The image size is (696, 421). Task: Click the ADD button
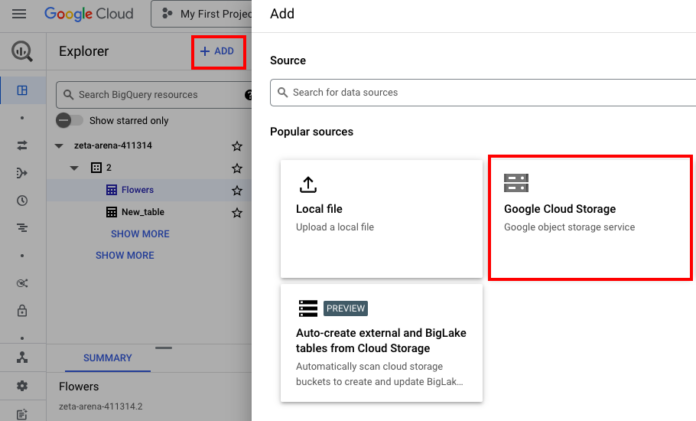coord(218,52)
